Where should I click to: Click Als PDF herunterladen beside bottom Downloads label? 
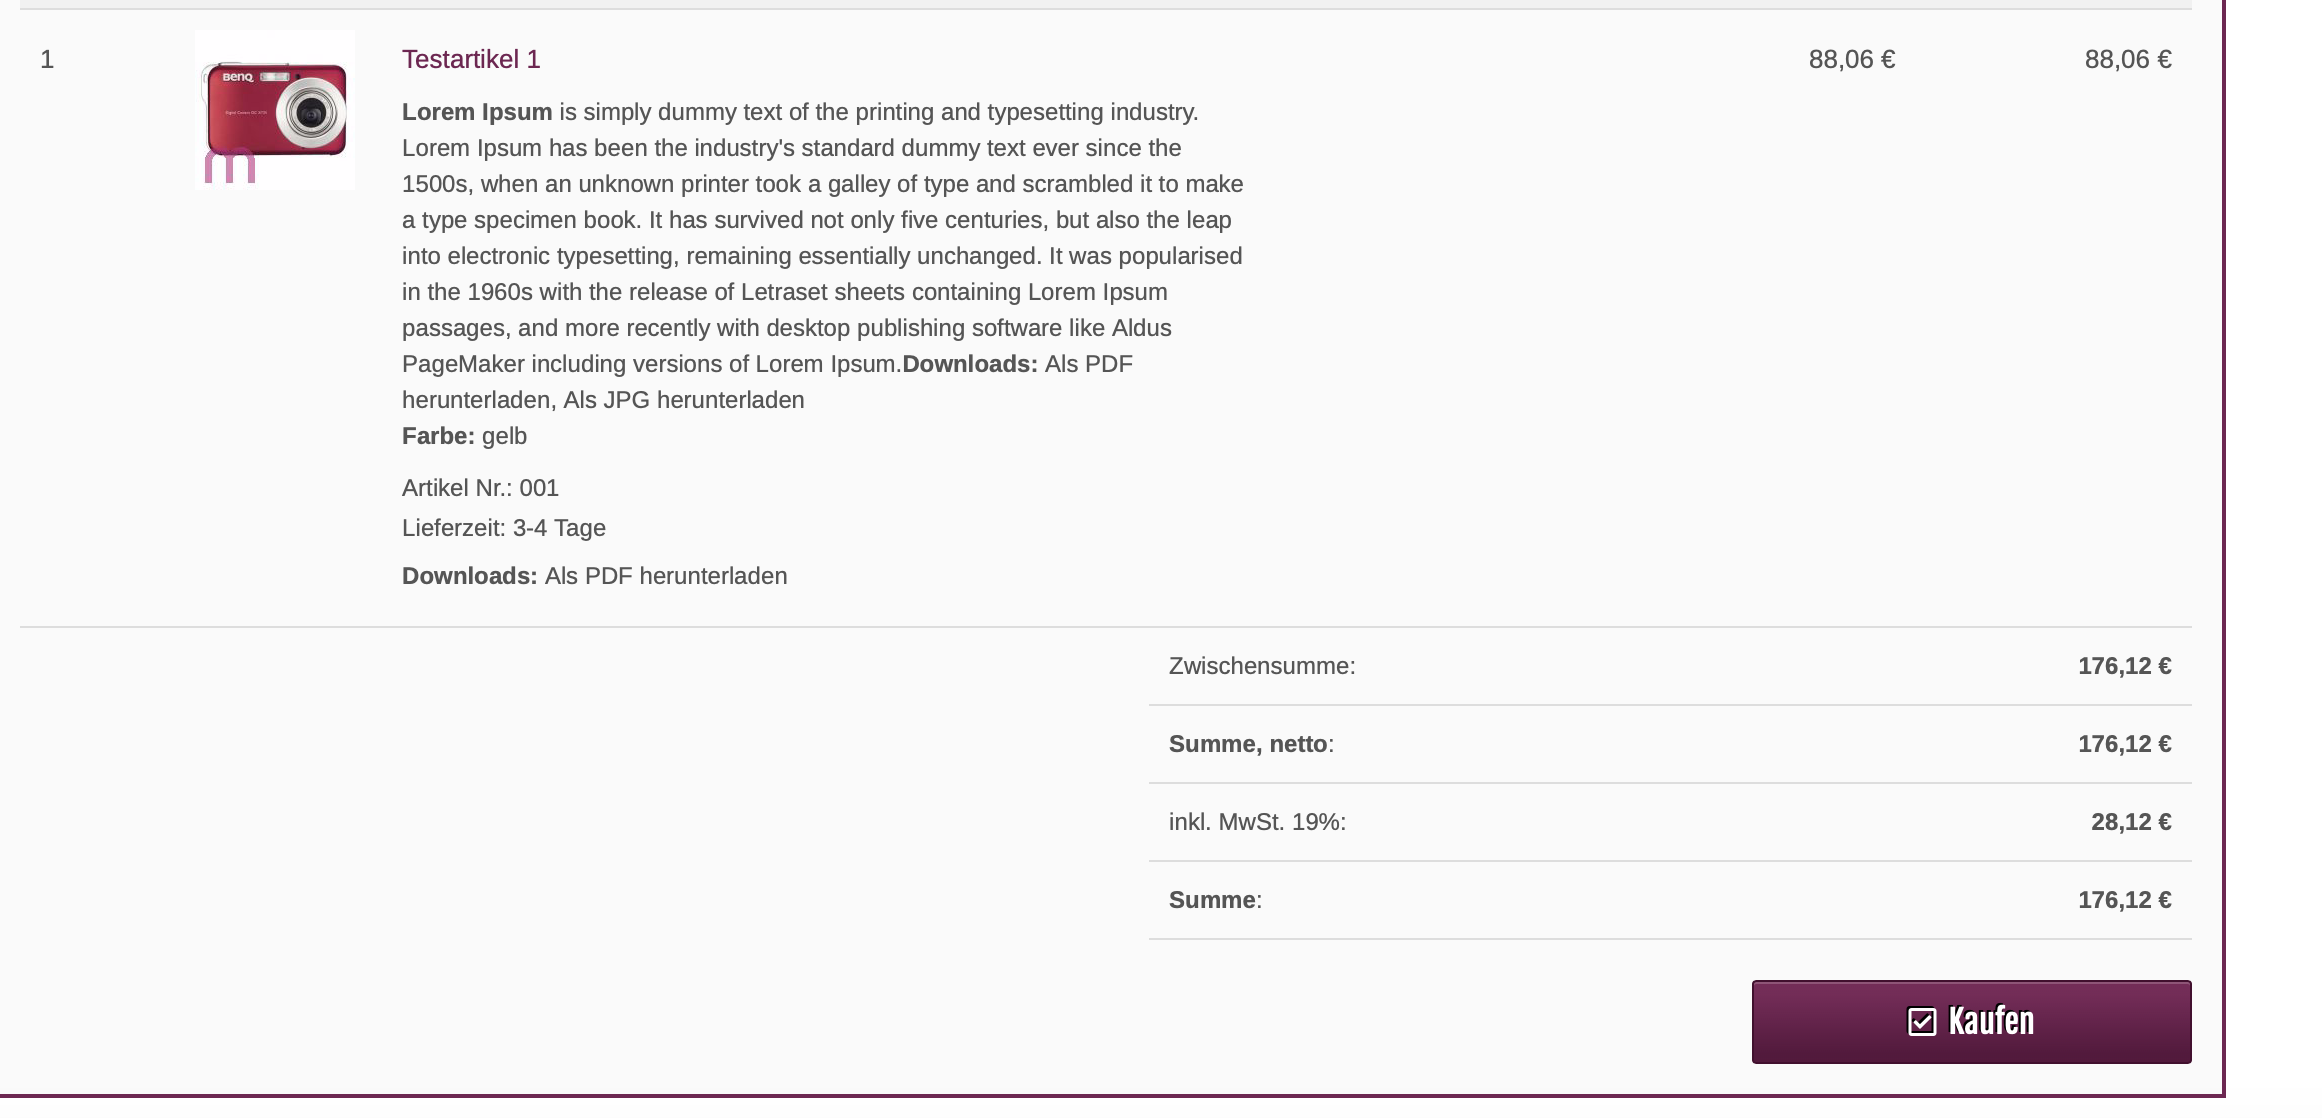coord(666,576)
